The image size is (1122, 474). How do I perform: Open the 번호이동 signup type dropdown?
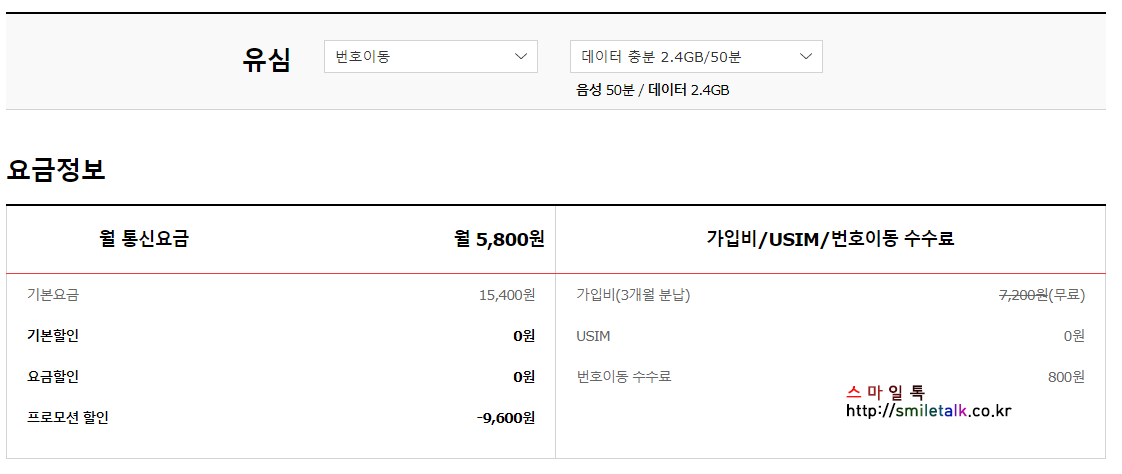tap(430, 57)
